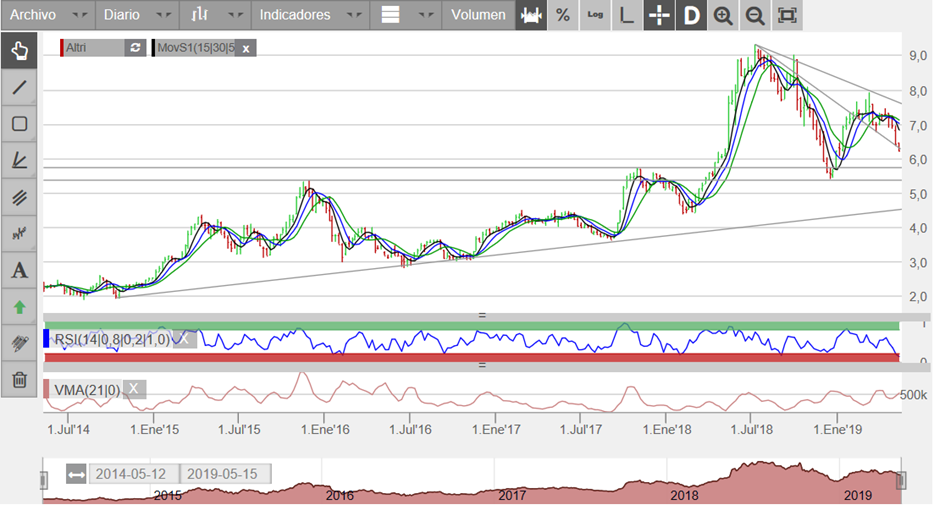Select the line drawing tool
This screenshot has width=934, height=505.
(19, 87)
